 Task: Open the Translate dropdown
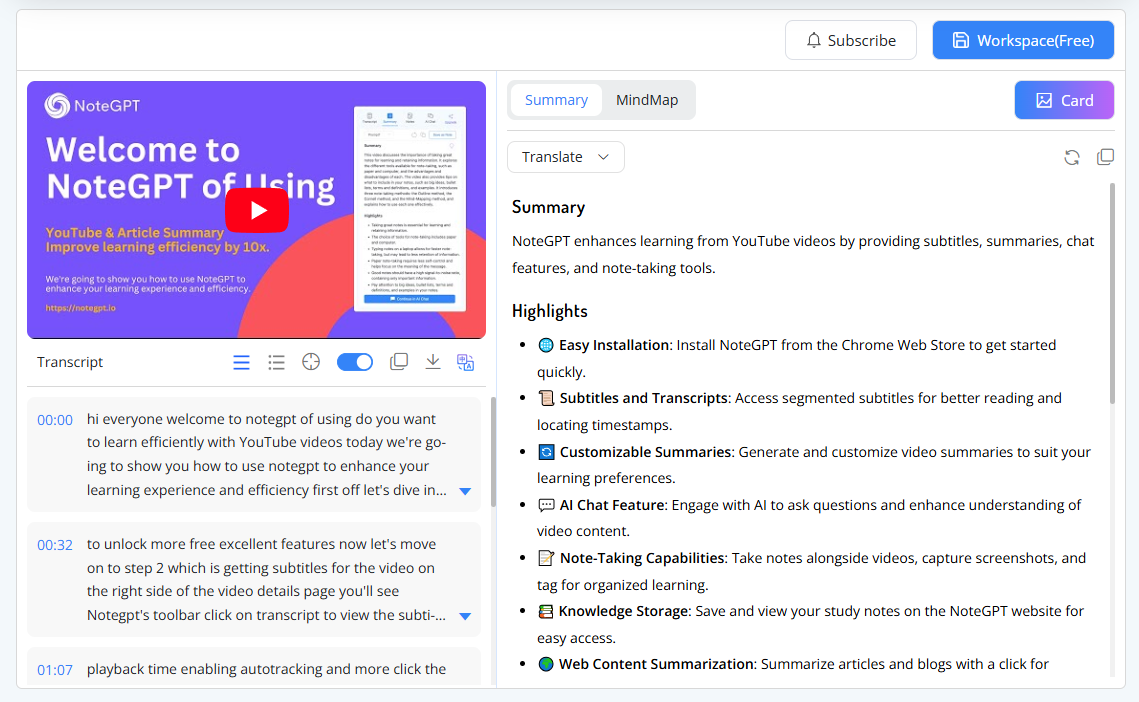point(565,157)
